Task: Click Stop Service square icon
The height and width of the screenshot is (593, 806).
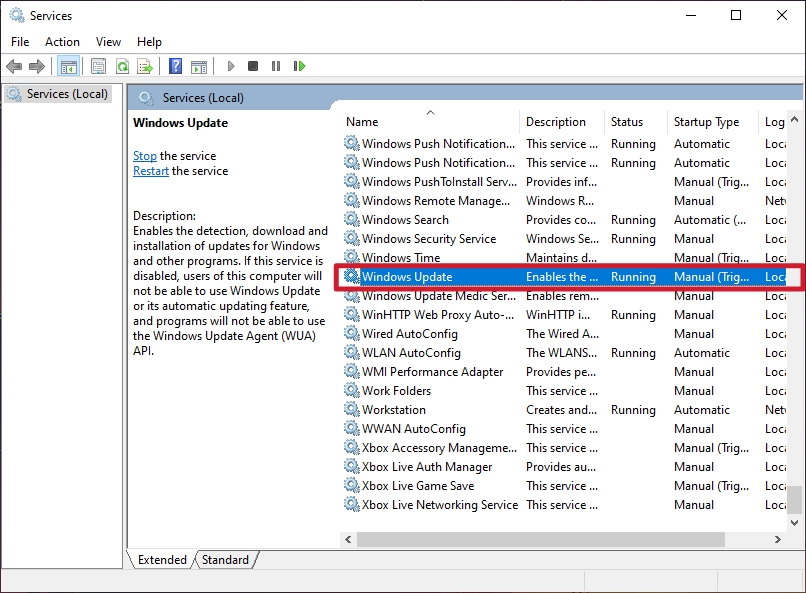Action: [253, 66]
